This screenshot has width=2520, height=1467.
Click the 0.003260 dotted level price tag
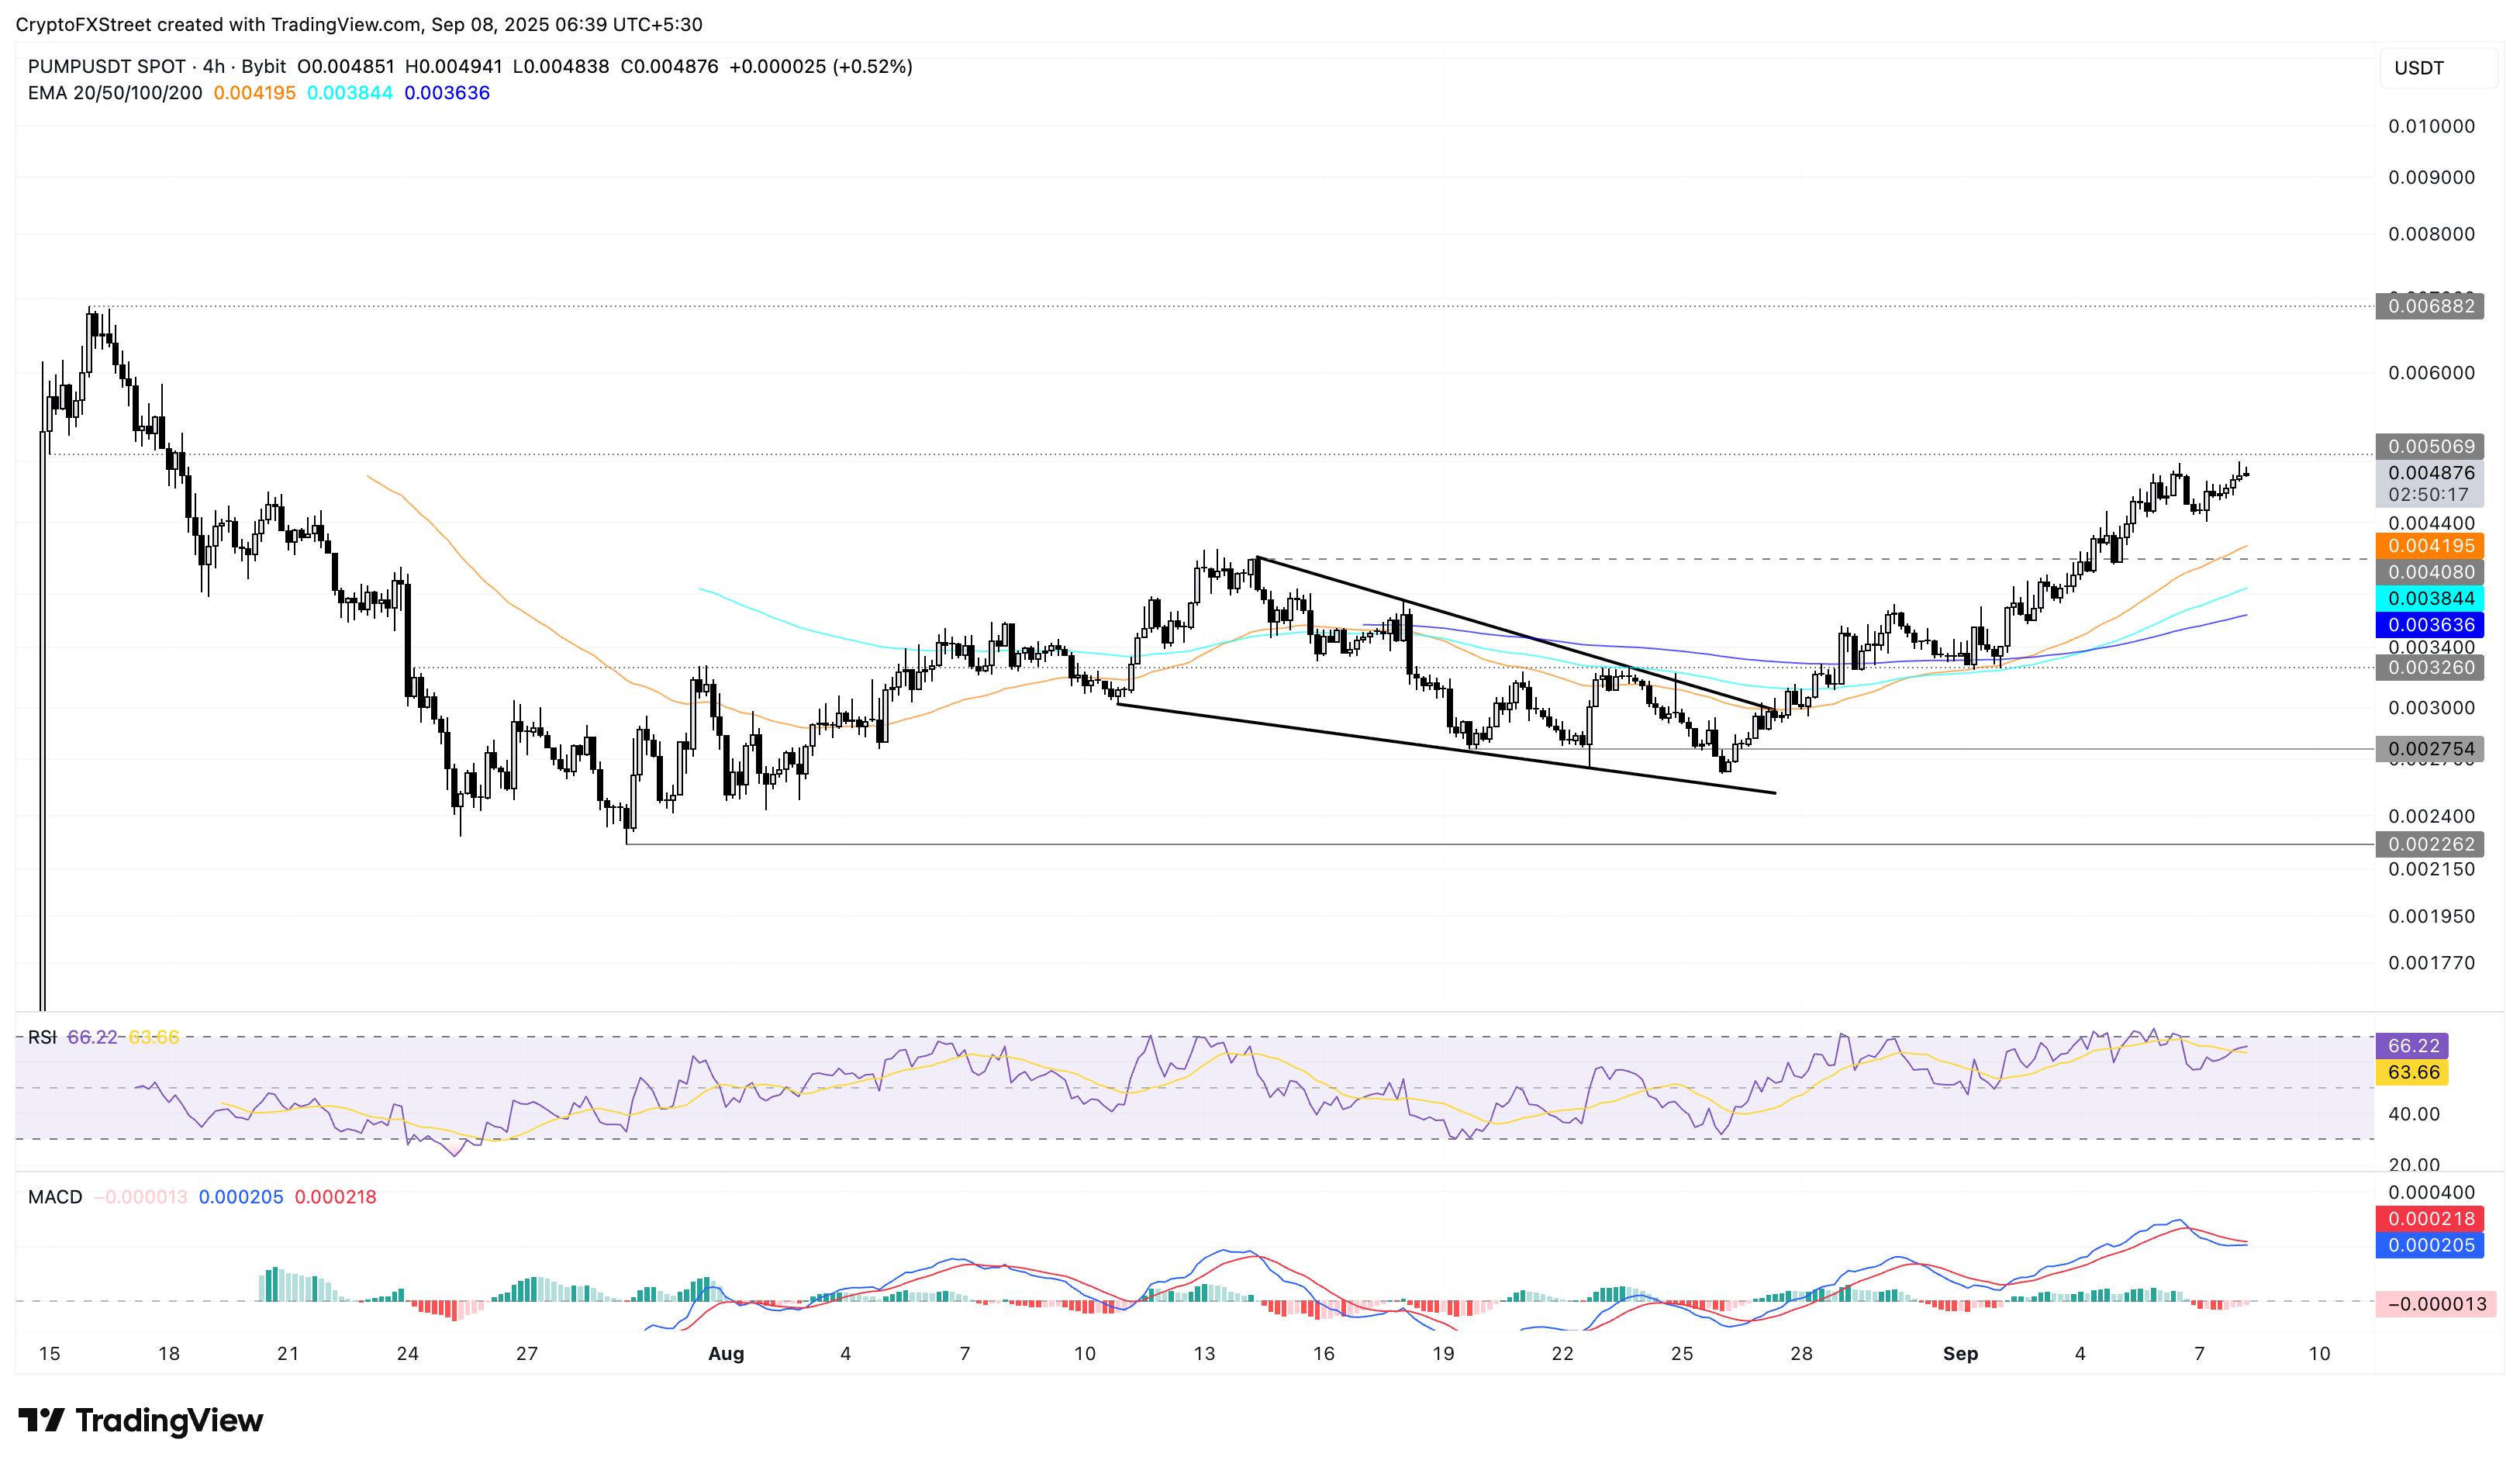pos(2430,667)
